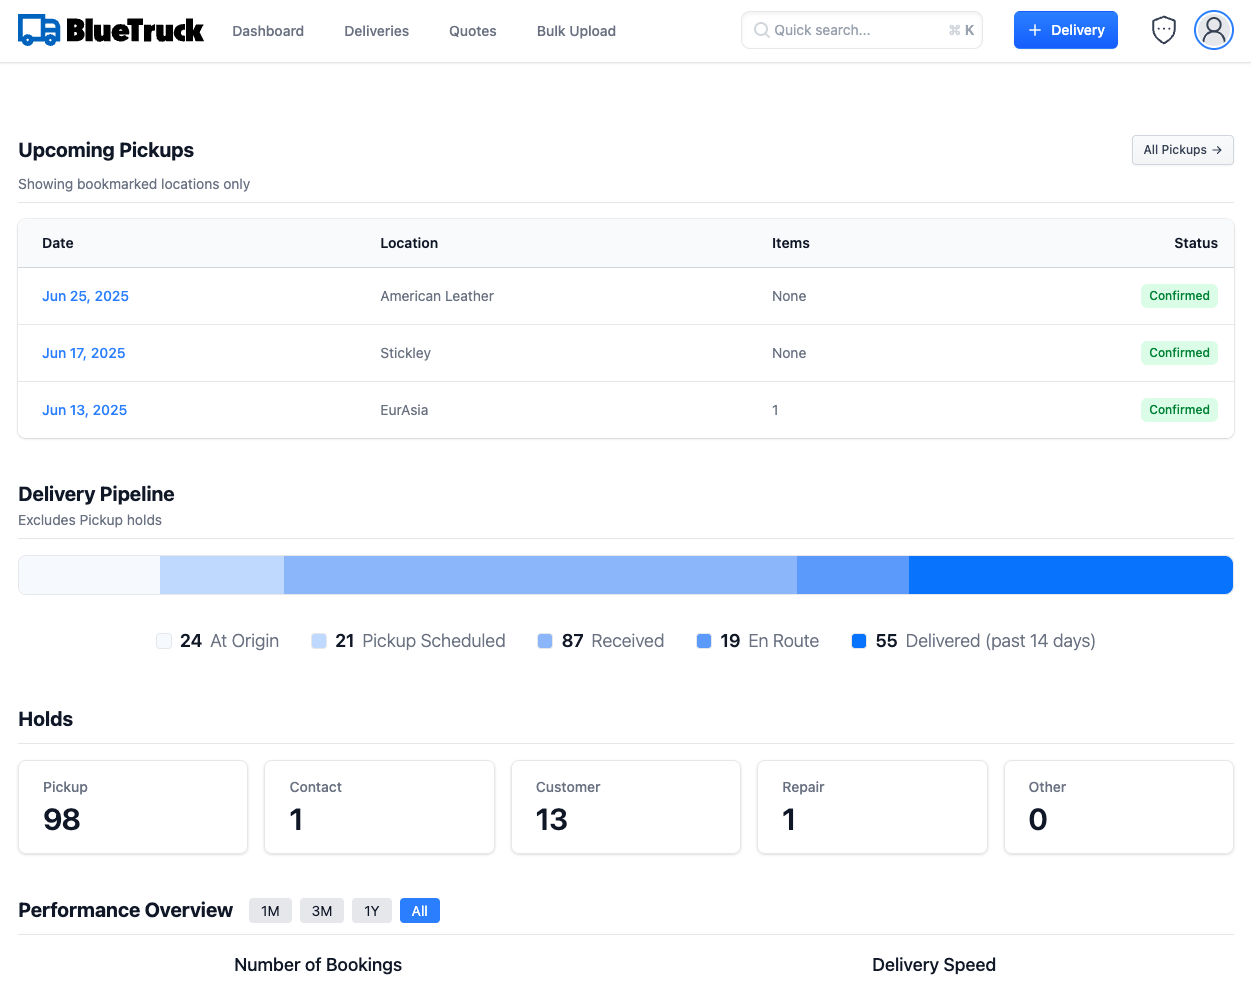Go to the Deliveries tab
Image resolution: width=1251 pixels, height=983 pixels.
click(x=376, y=31)
